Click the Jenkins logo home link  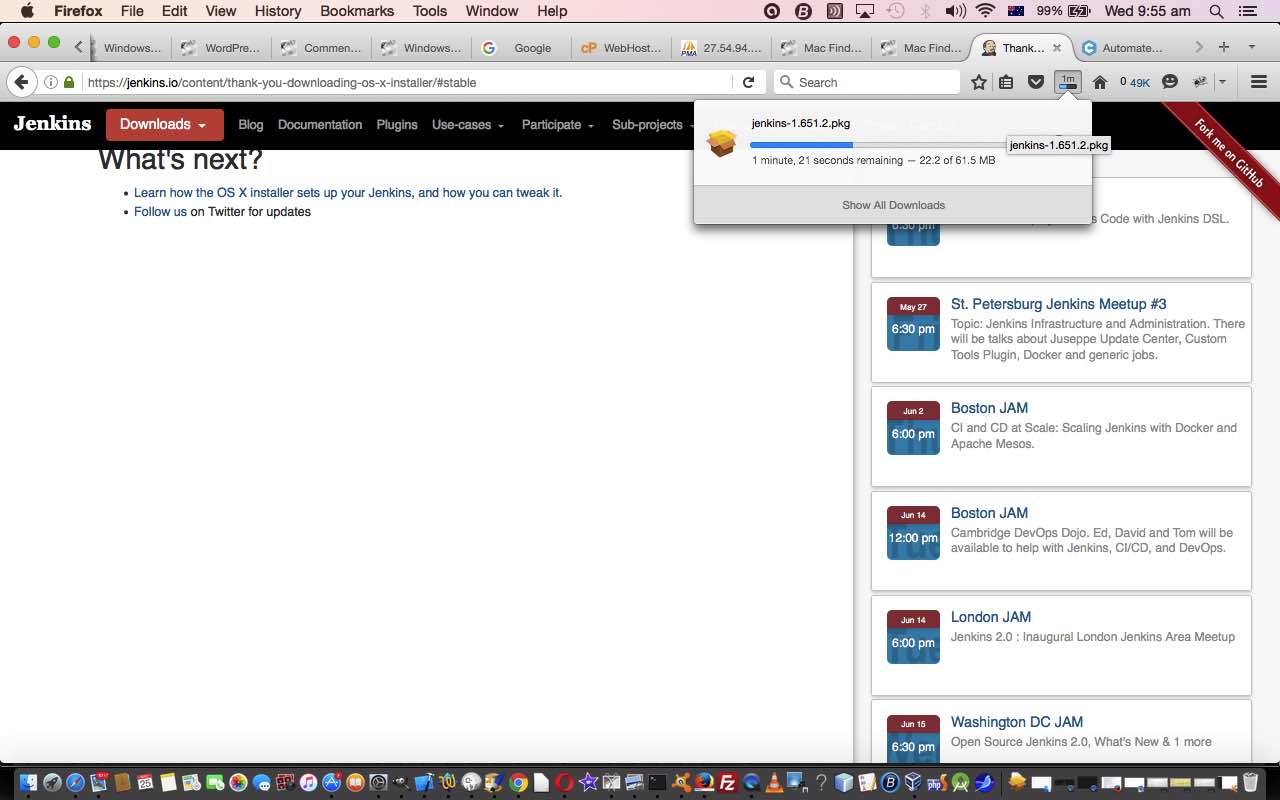click(x=52, y=124)
